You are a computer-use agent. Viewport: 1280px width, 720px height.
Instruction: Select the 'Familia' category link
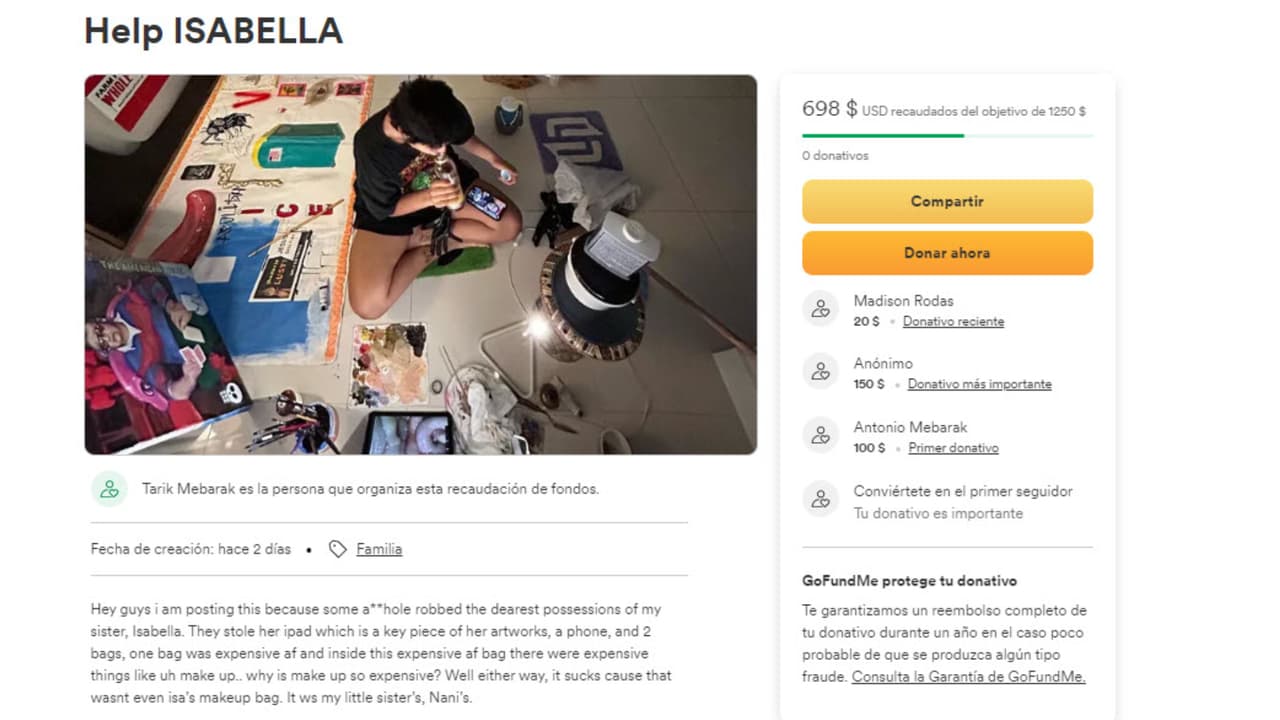pos(380,548)
